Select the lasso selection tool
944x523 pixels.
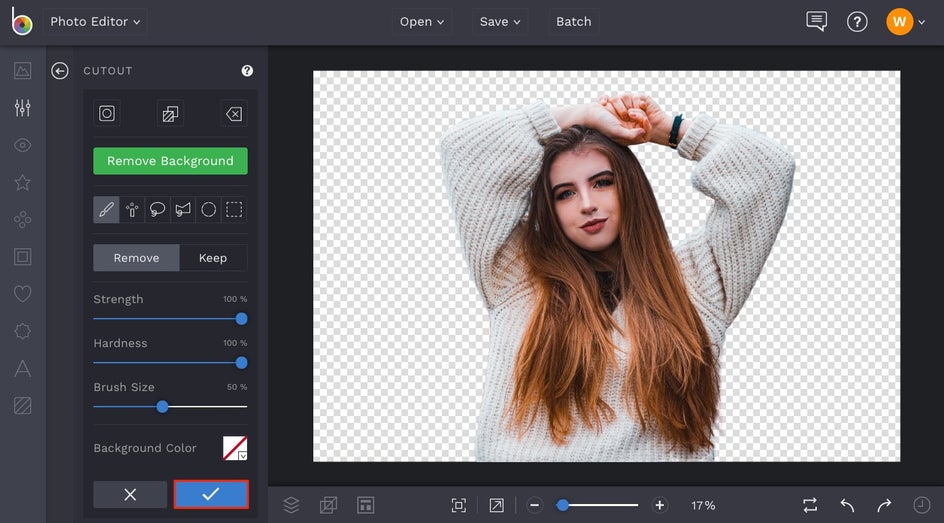coord(157,210)
